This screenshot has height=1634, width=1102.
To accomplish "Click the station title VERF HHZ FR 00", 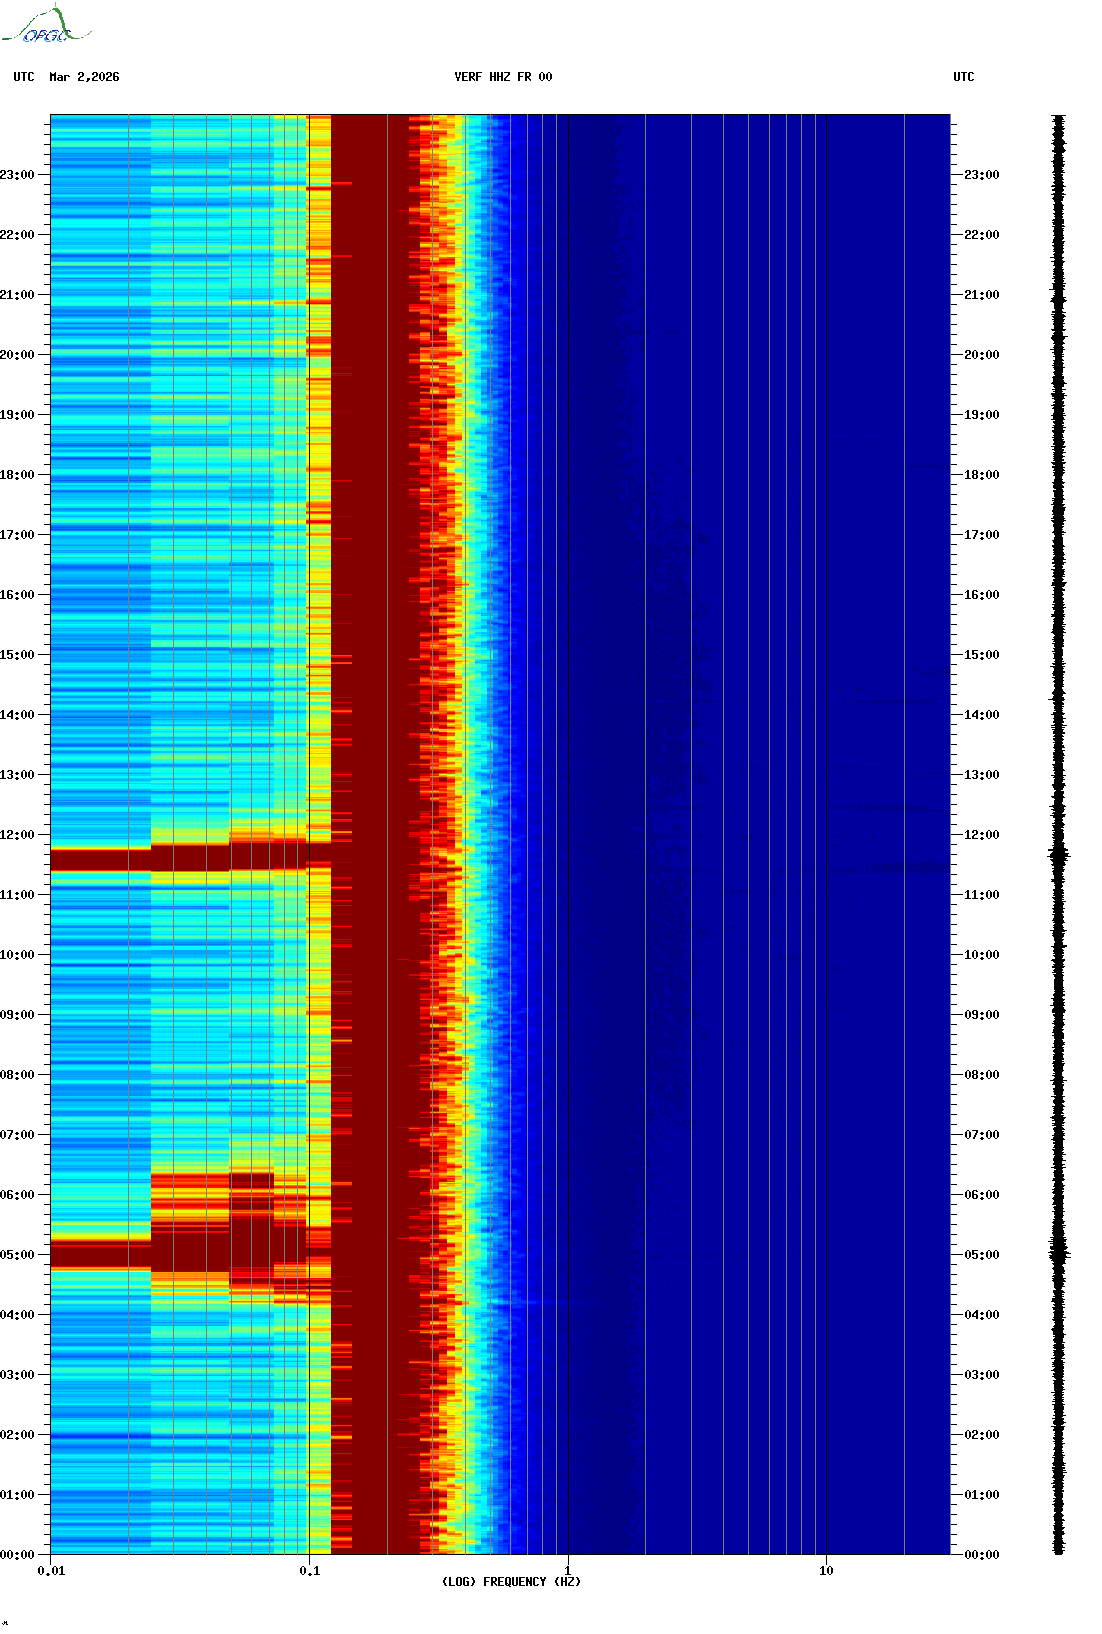I will tap(502, 77).
